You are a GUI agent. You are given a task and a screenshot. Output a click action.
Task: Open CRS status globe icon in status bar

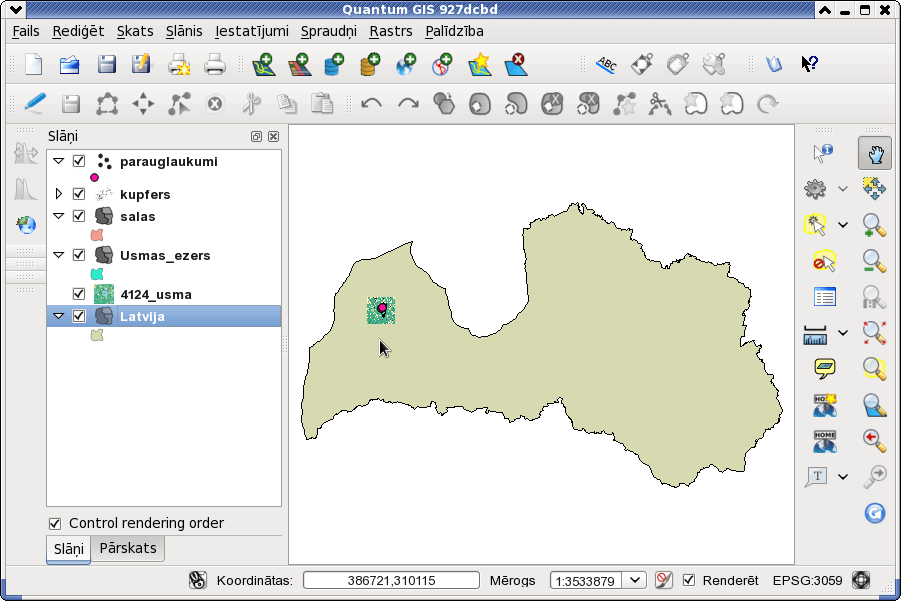(861, 580)
